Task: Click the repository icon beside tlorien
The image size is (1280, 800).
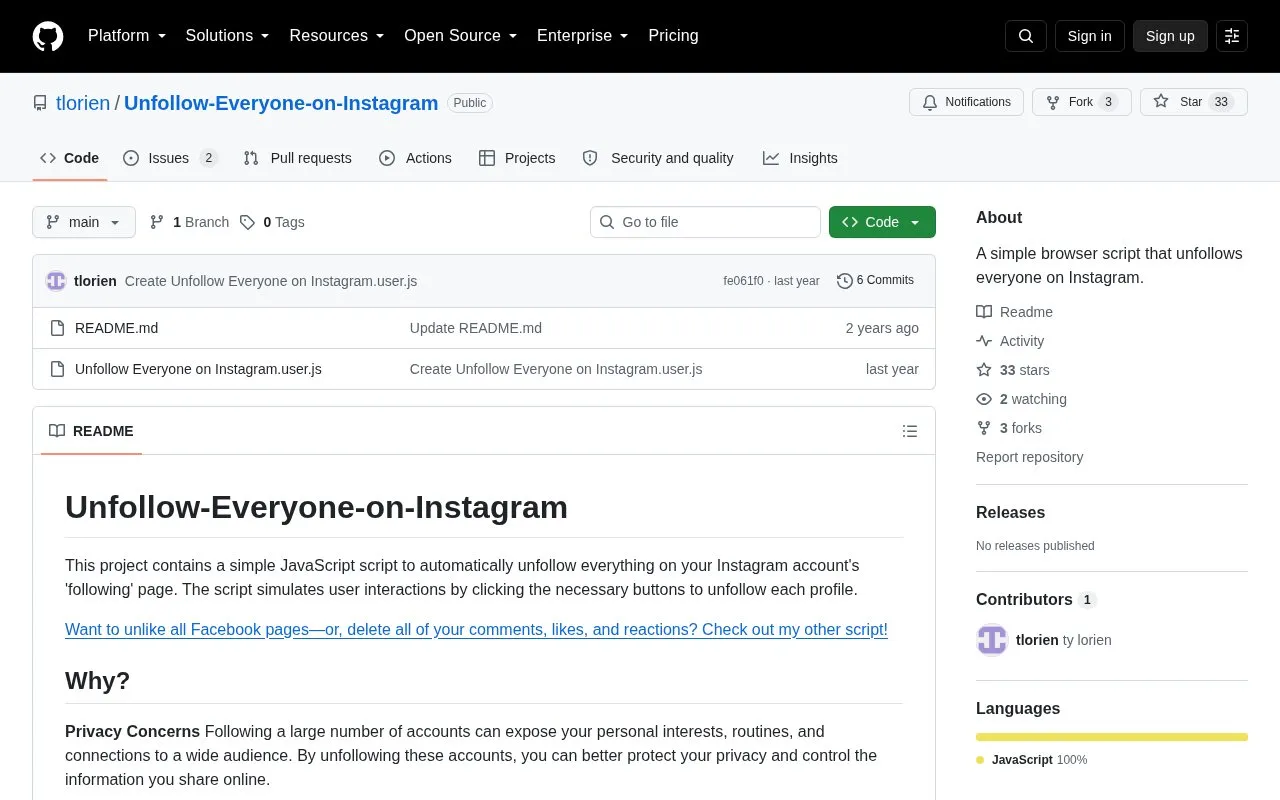Action: tap(40, 103)
